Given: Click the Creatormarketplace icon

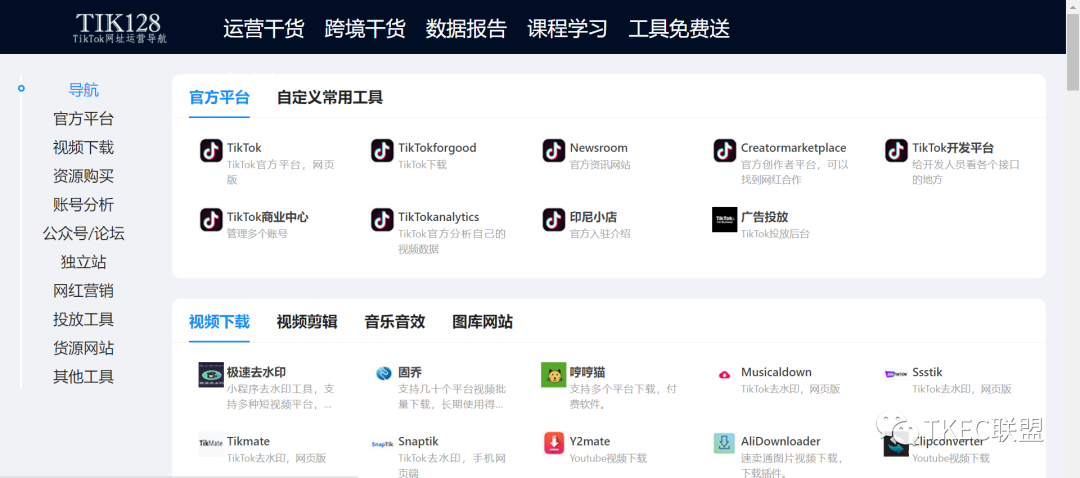Looking at the screenshot, I should pyautogui.click(x=725, y=150).
